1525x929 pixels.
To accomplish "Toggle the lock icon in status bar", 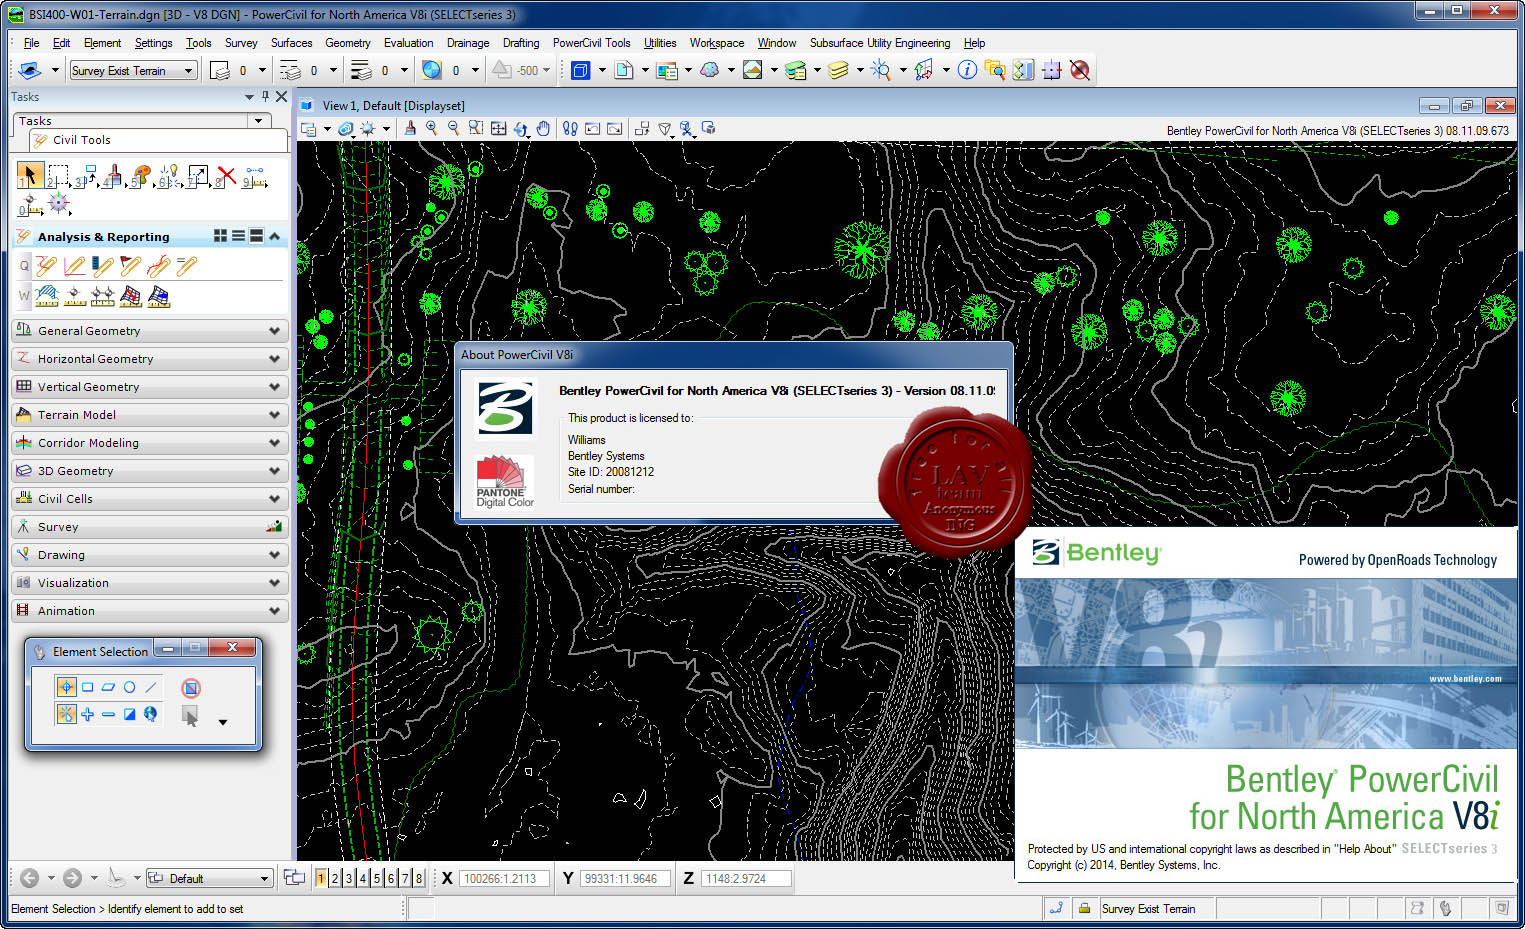I will coord(1083,908).
